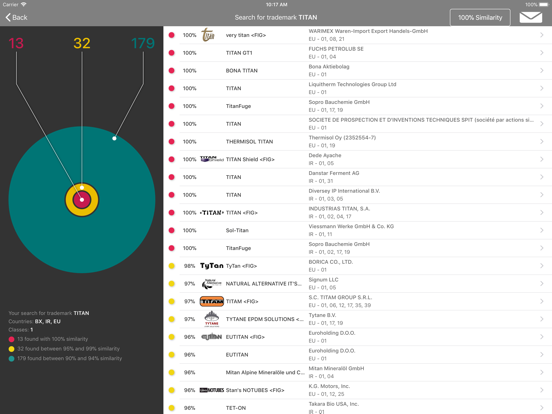Click the TYTANE EPDM logo image
Screen dimensions: 552x414
click(212, 319)
